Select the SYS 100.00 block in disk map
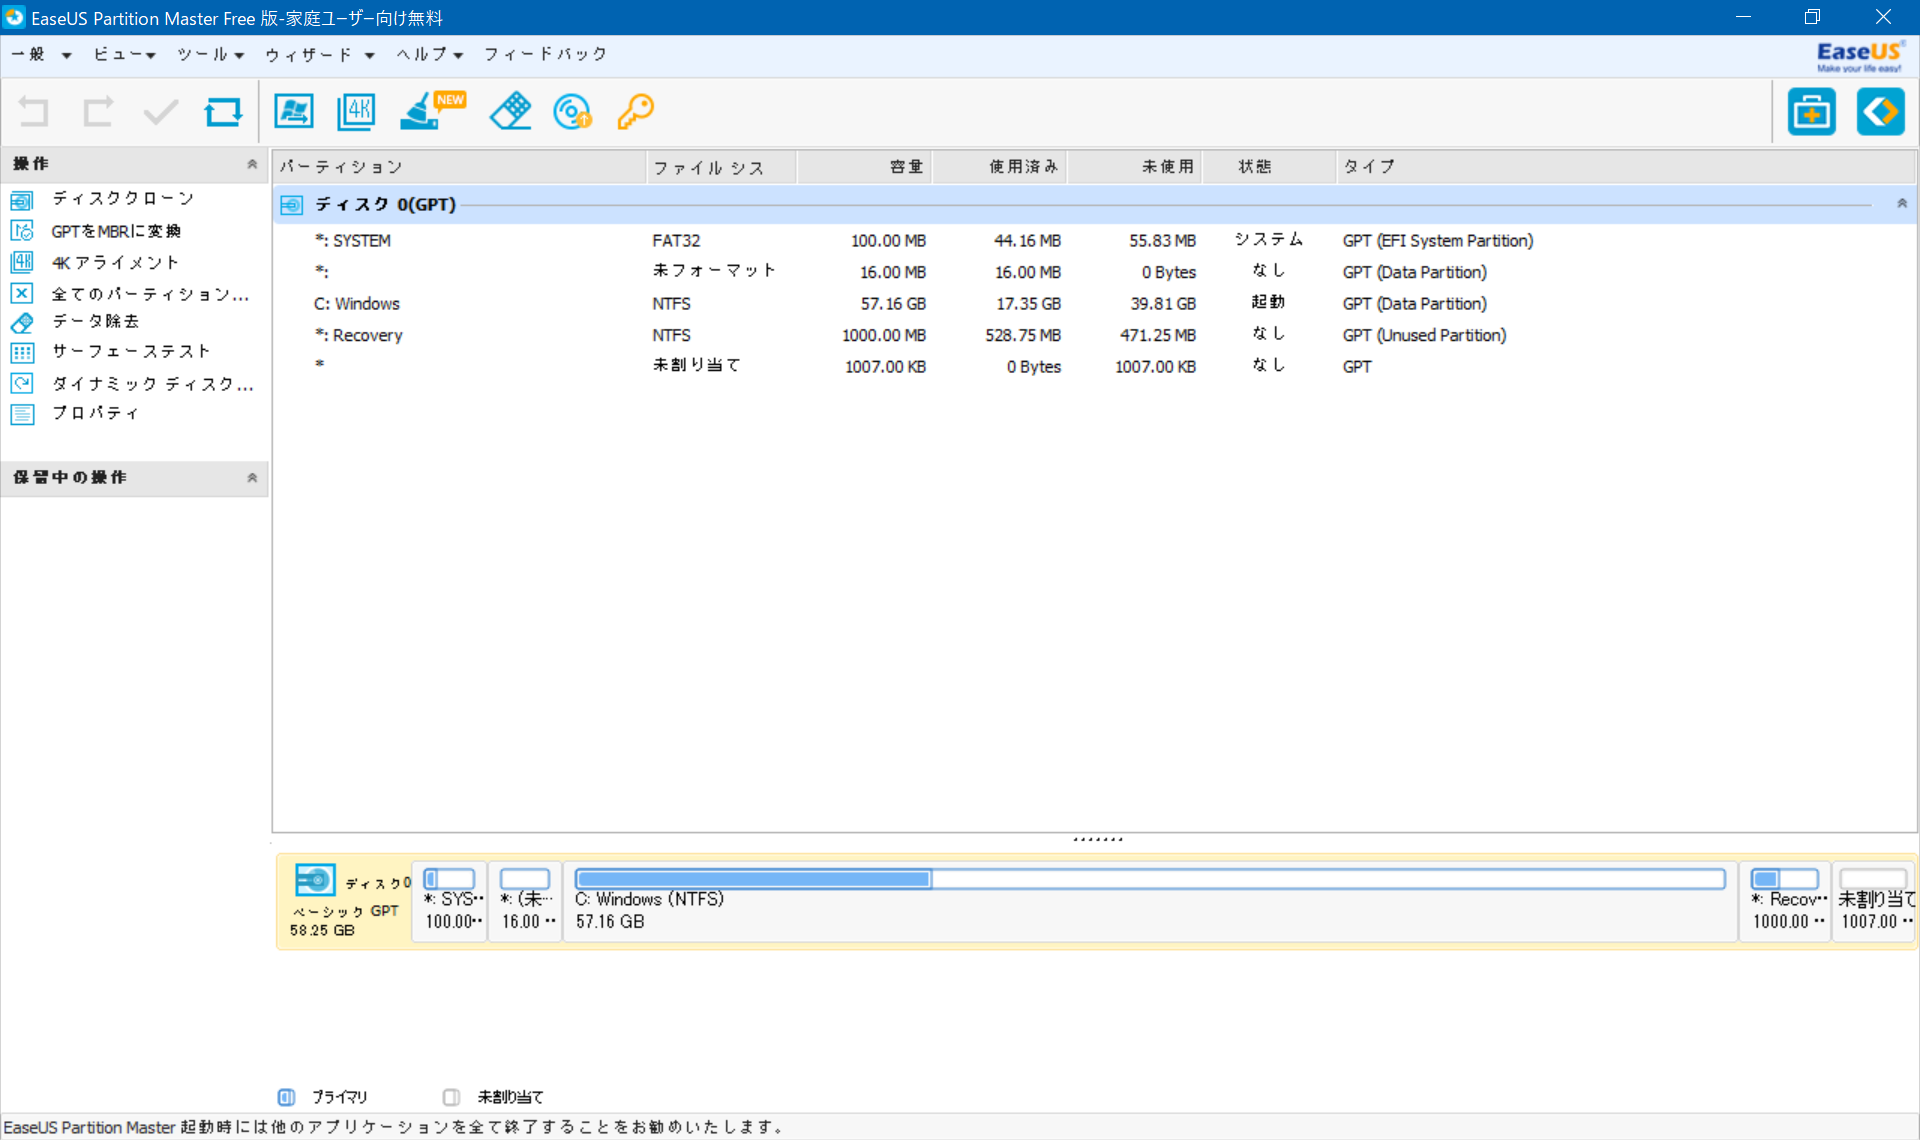 click(450, 901)
